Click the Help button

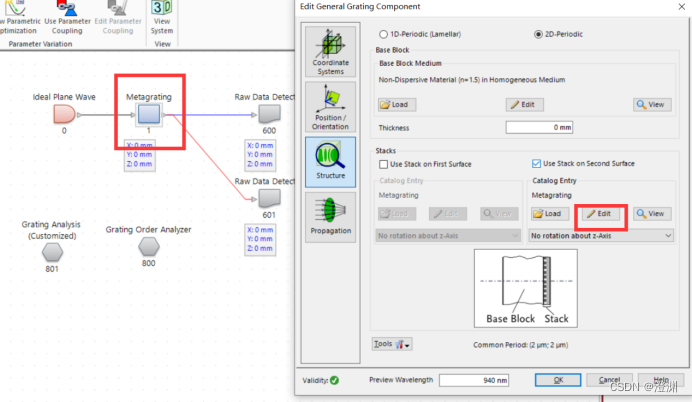[x=661, y=380]
